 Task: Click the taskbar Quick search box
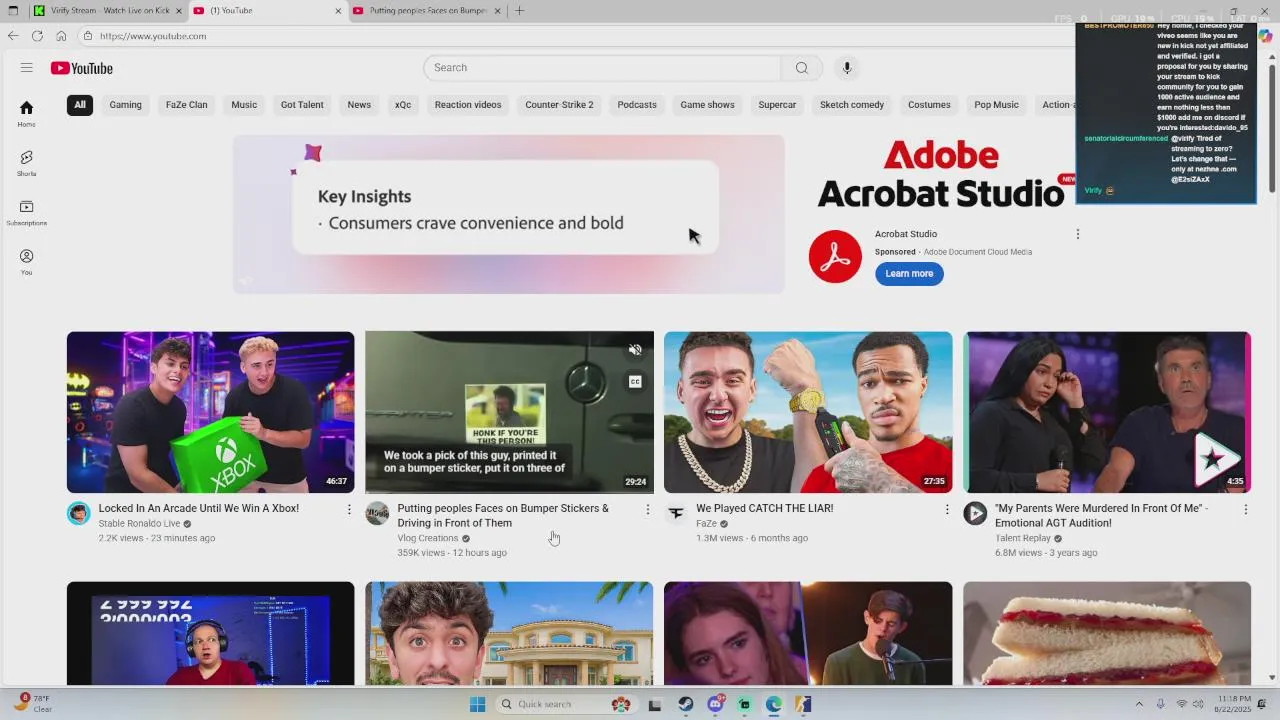click(565, 705)
